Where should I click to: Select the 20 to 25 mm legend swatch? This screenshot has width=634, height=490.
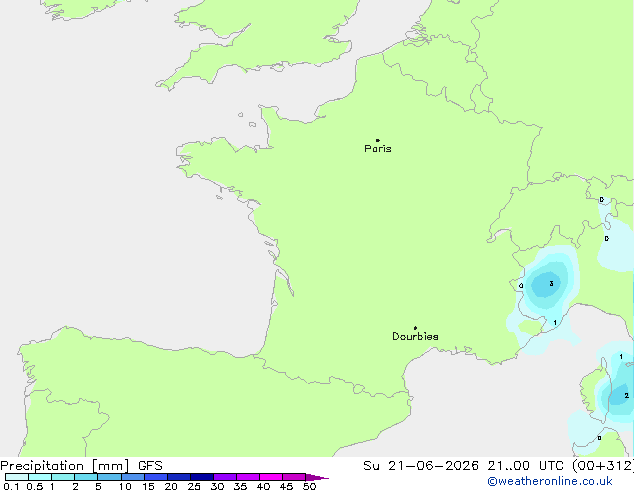pyautogui.click(x=179, y=477)
